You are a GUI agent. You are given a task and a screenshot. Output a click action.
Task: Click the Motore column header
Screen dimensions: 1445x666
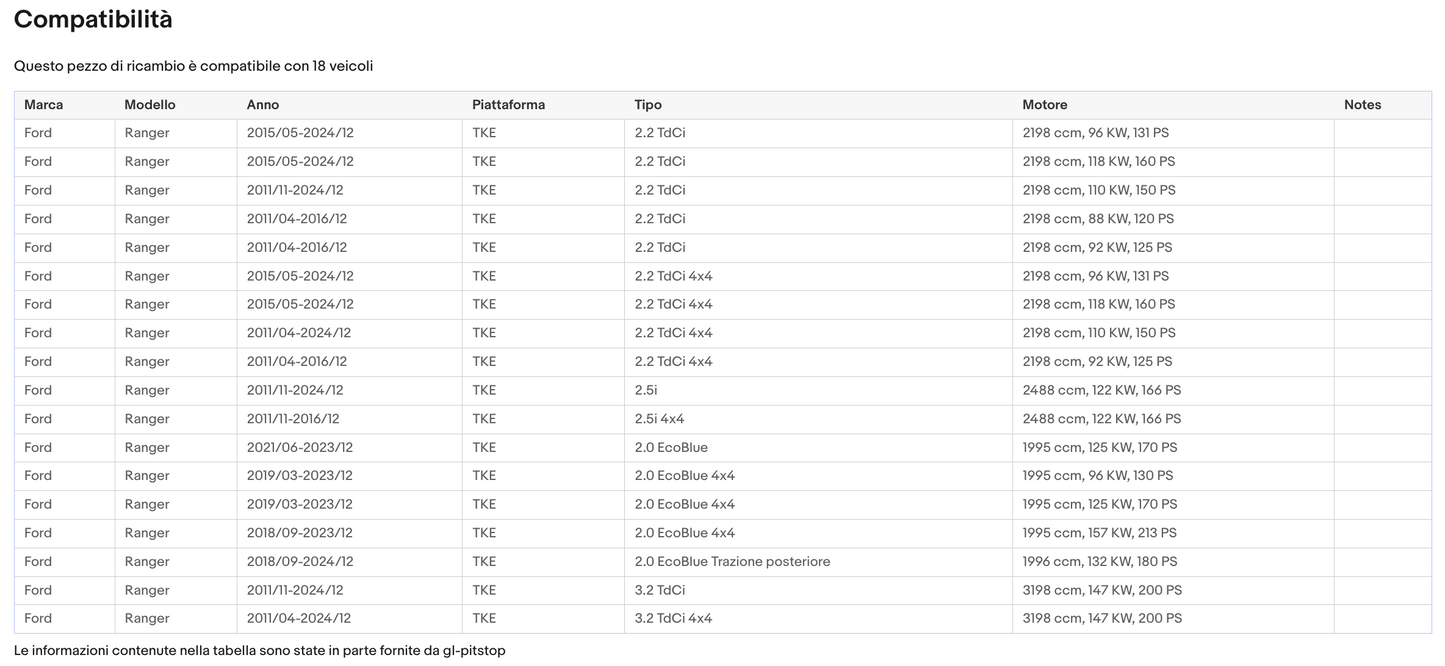coord(1045,105)
